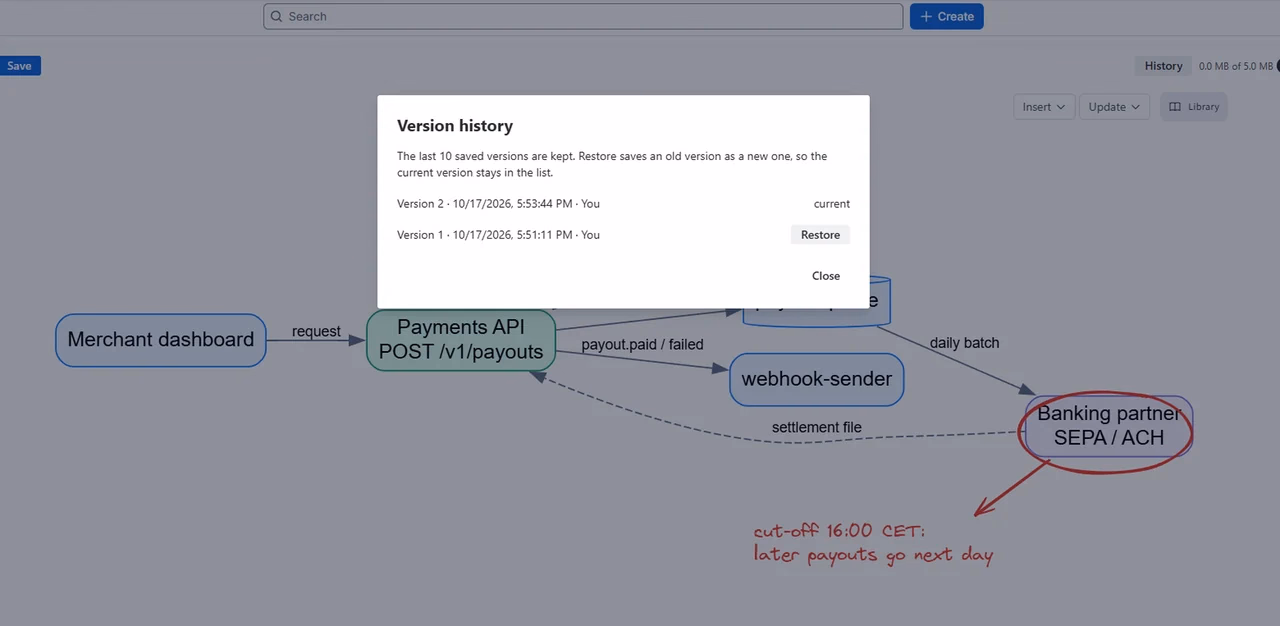
Task: Click the plus icon on Create
Action: 926,16
